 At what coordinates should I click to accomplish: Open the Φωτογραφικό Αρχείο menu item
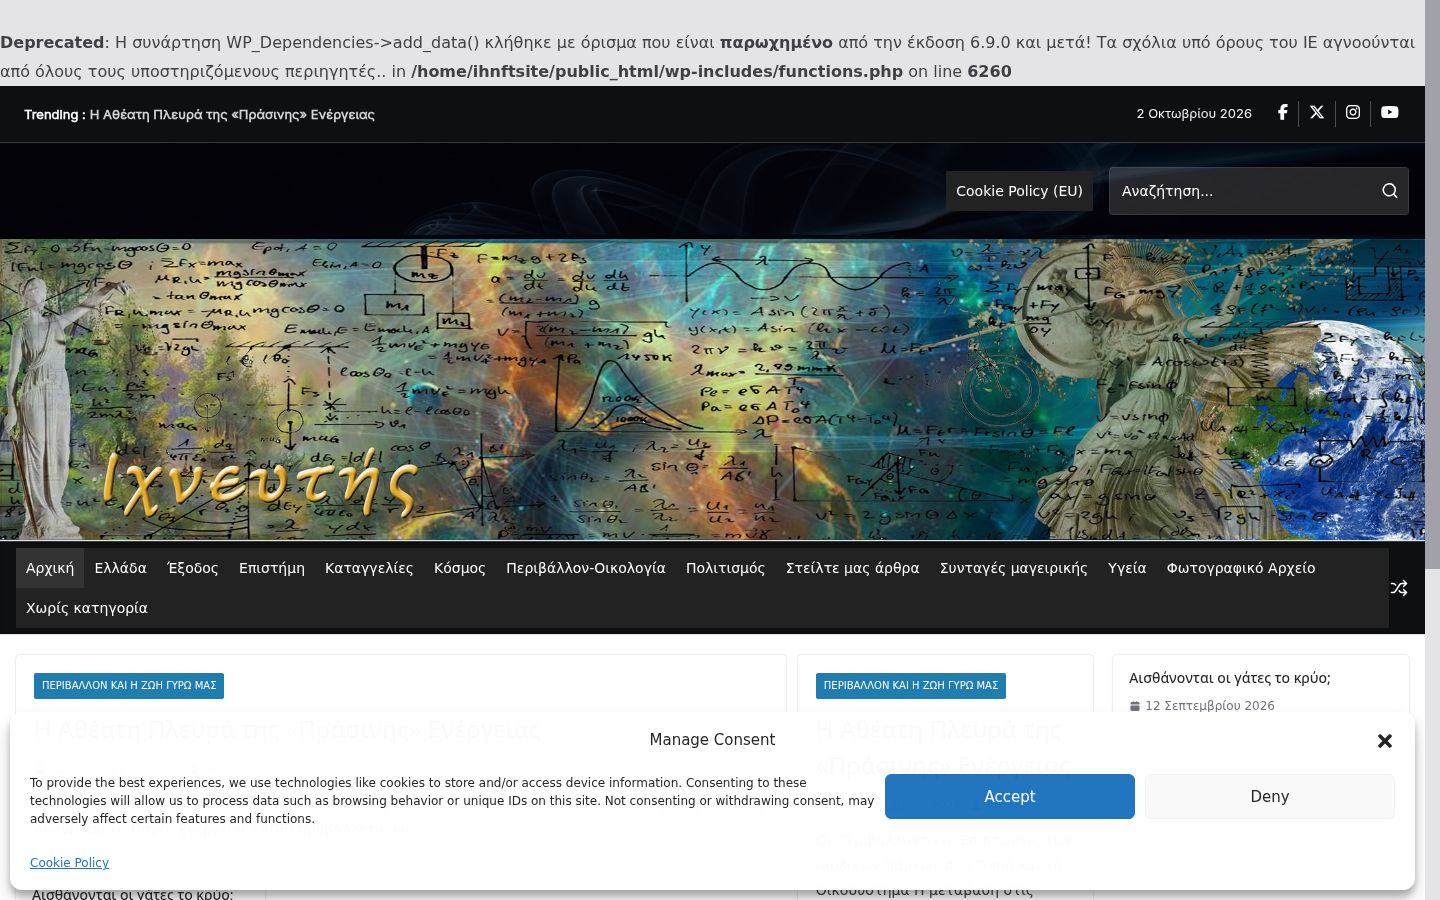click(x=1241, y=568)
